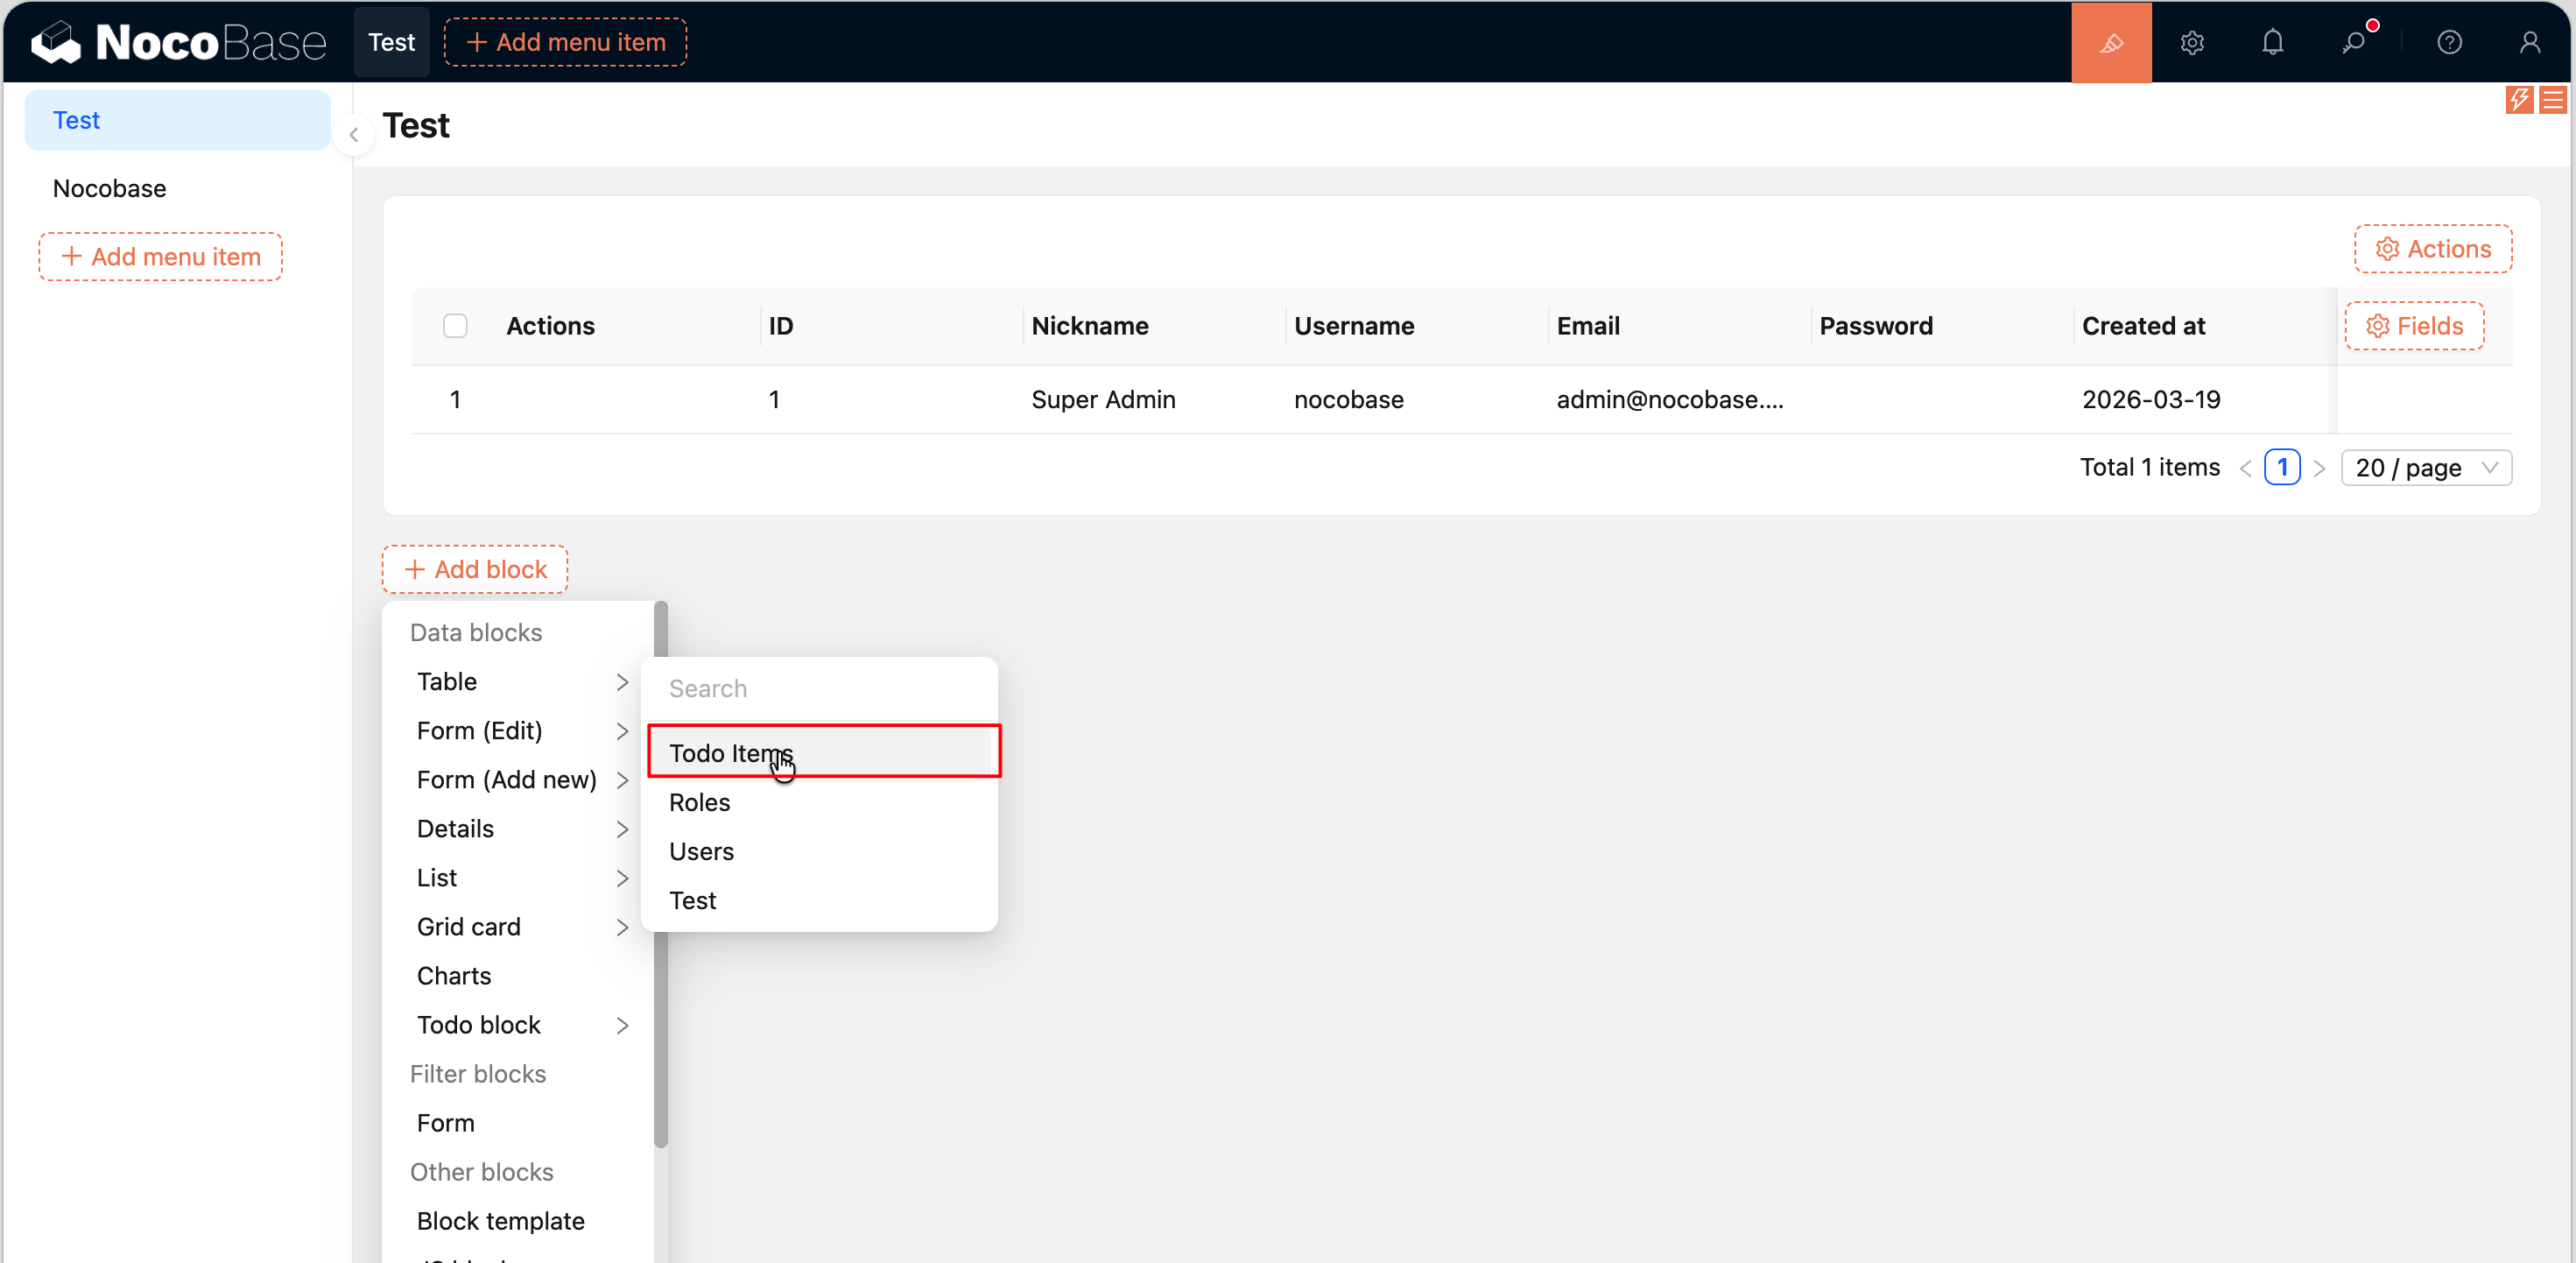
Task: Check the select-all checkbox in table header
Action: pyautogui.click(x=455, y=326)
